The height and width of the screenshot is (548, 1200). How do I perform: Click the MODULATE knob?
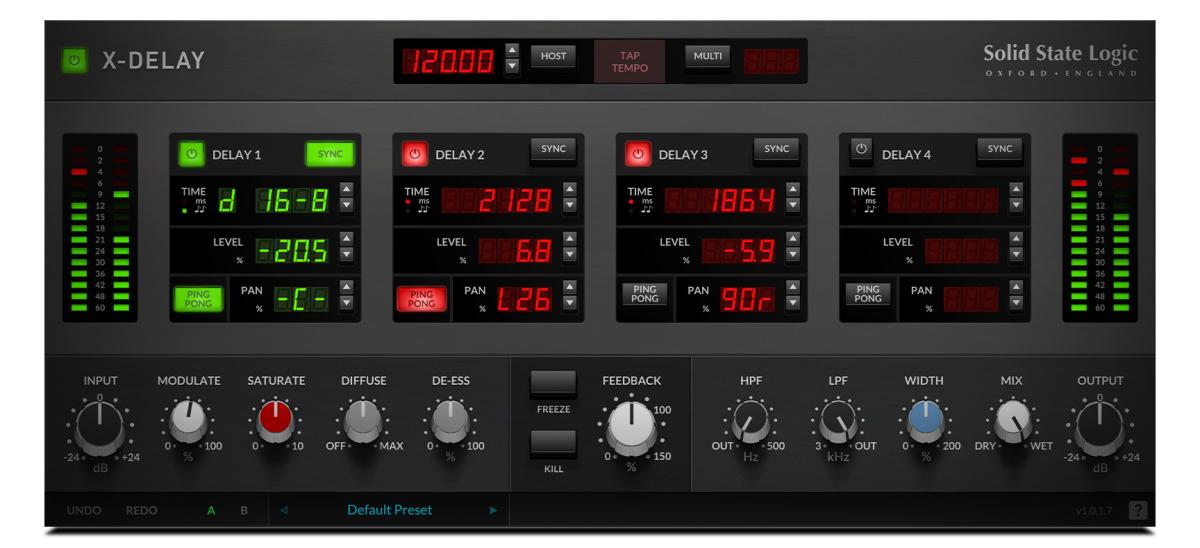point(188,422)
